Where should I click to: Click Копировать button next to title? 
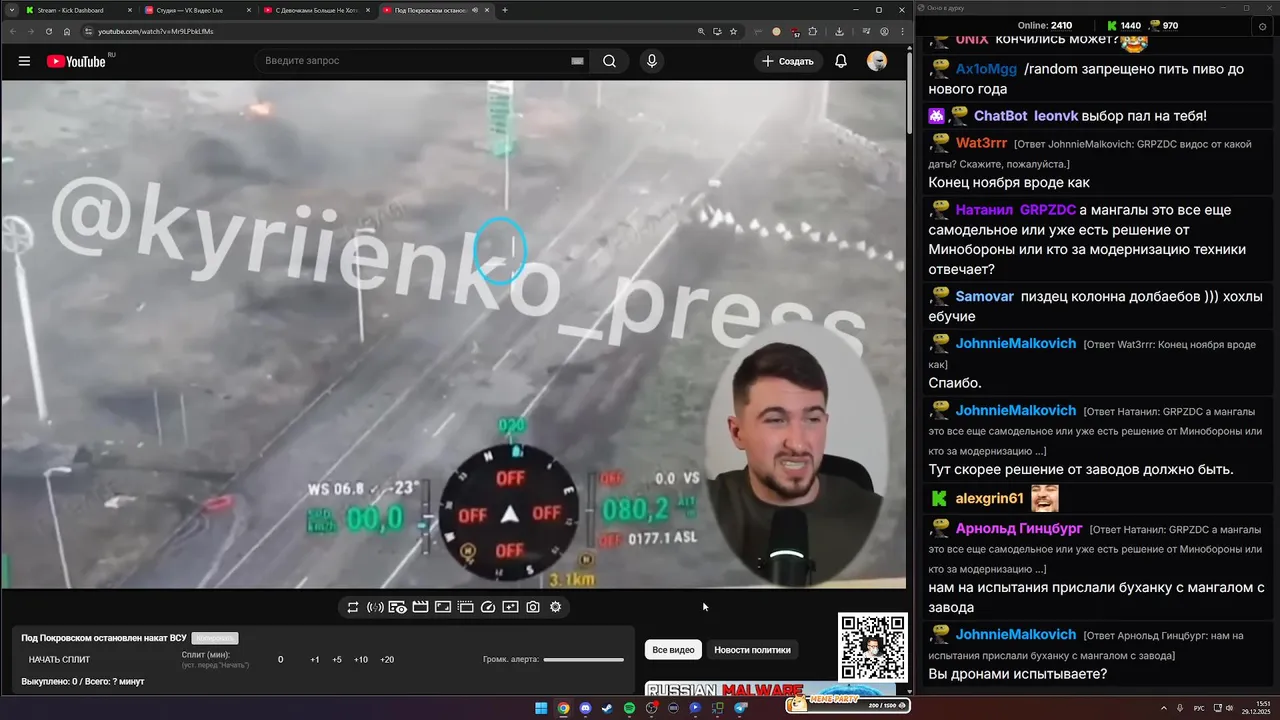(x=215, y=638)
